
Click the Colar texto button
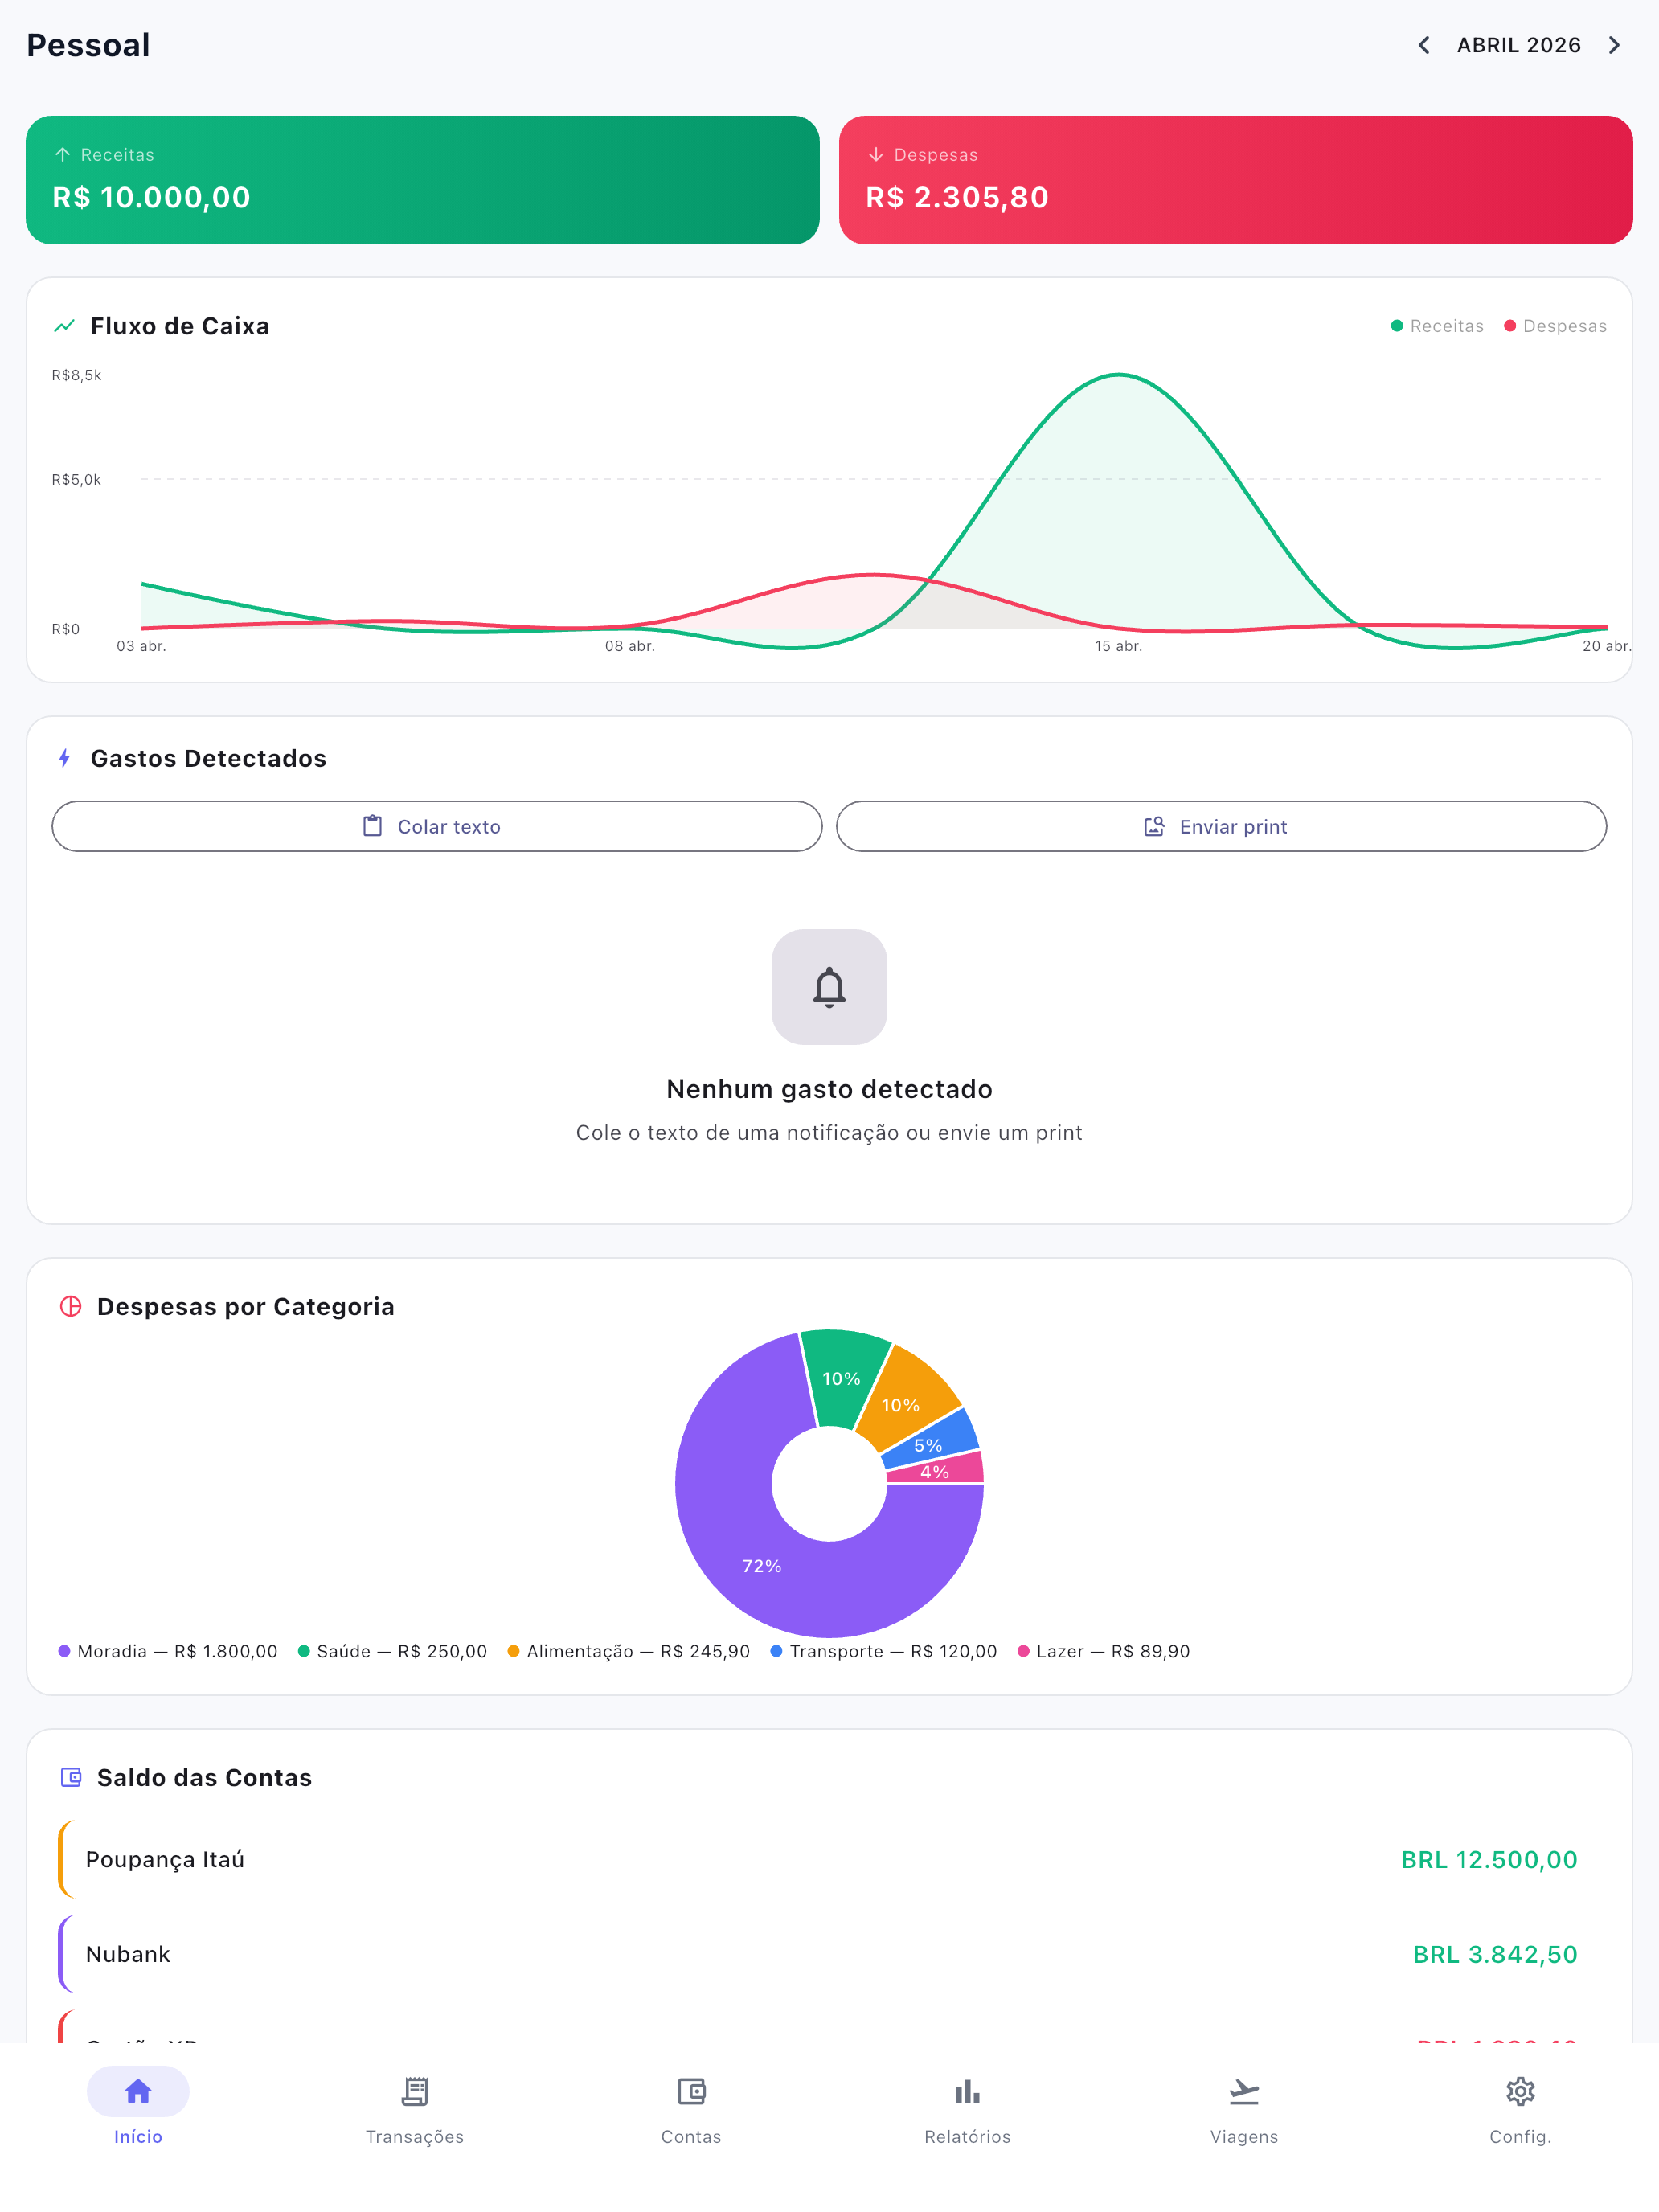pyautogui.click(x=437, y=826)
